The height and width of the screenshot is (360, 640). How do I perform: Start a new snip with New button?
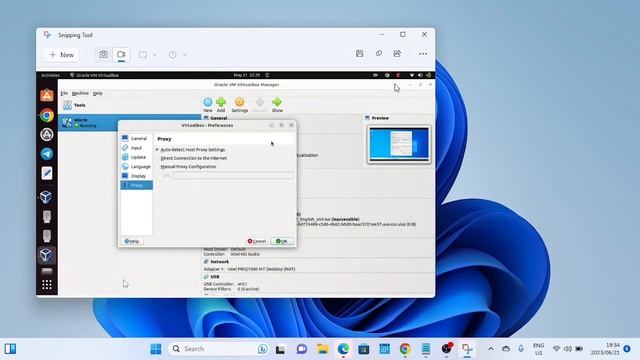pos(62,55)
